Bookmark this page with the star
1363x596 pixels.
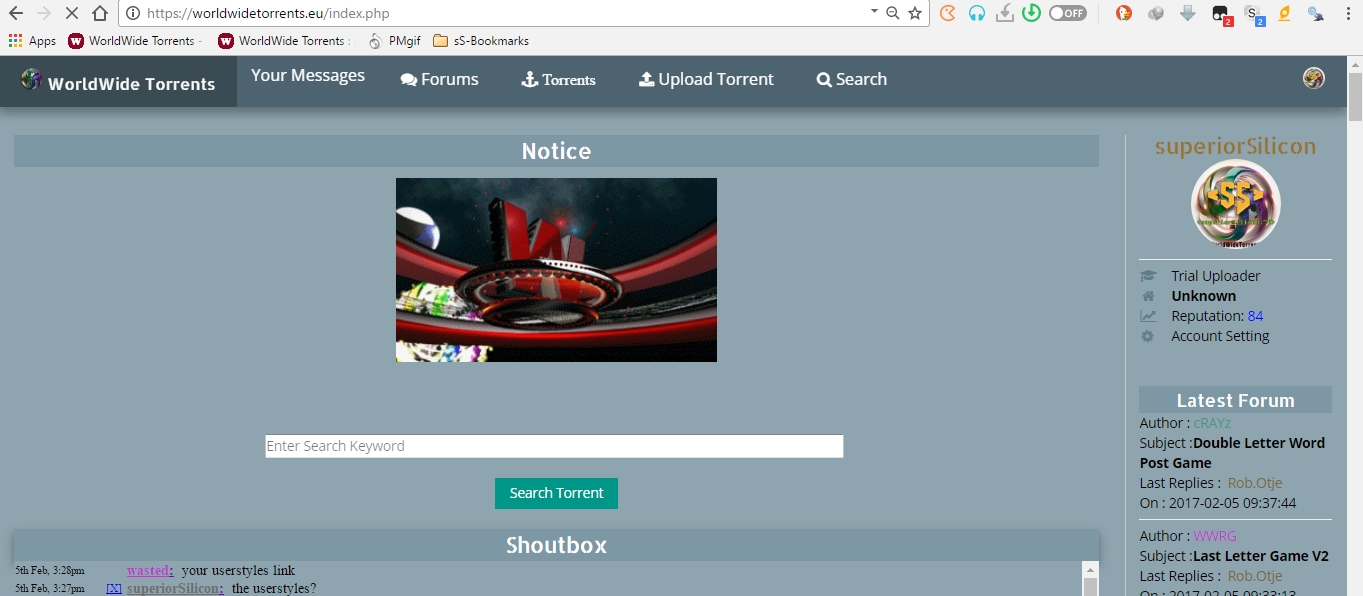click(915, 13)
